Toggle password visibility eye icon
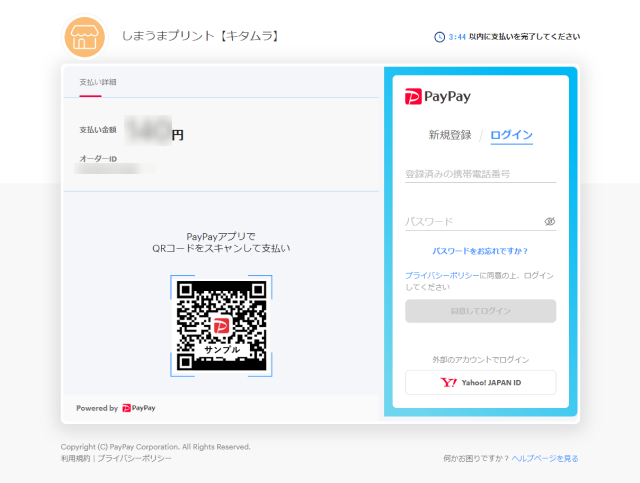 pyautogui.click(x=549, y=221)
